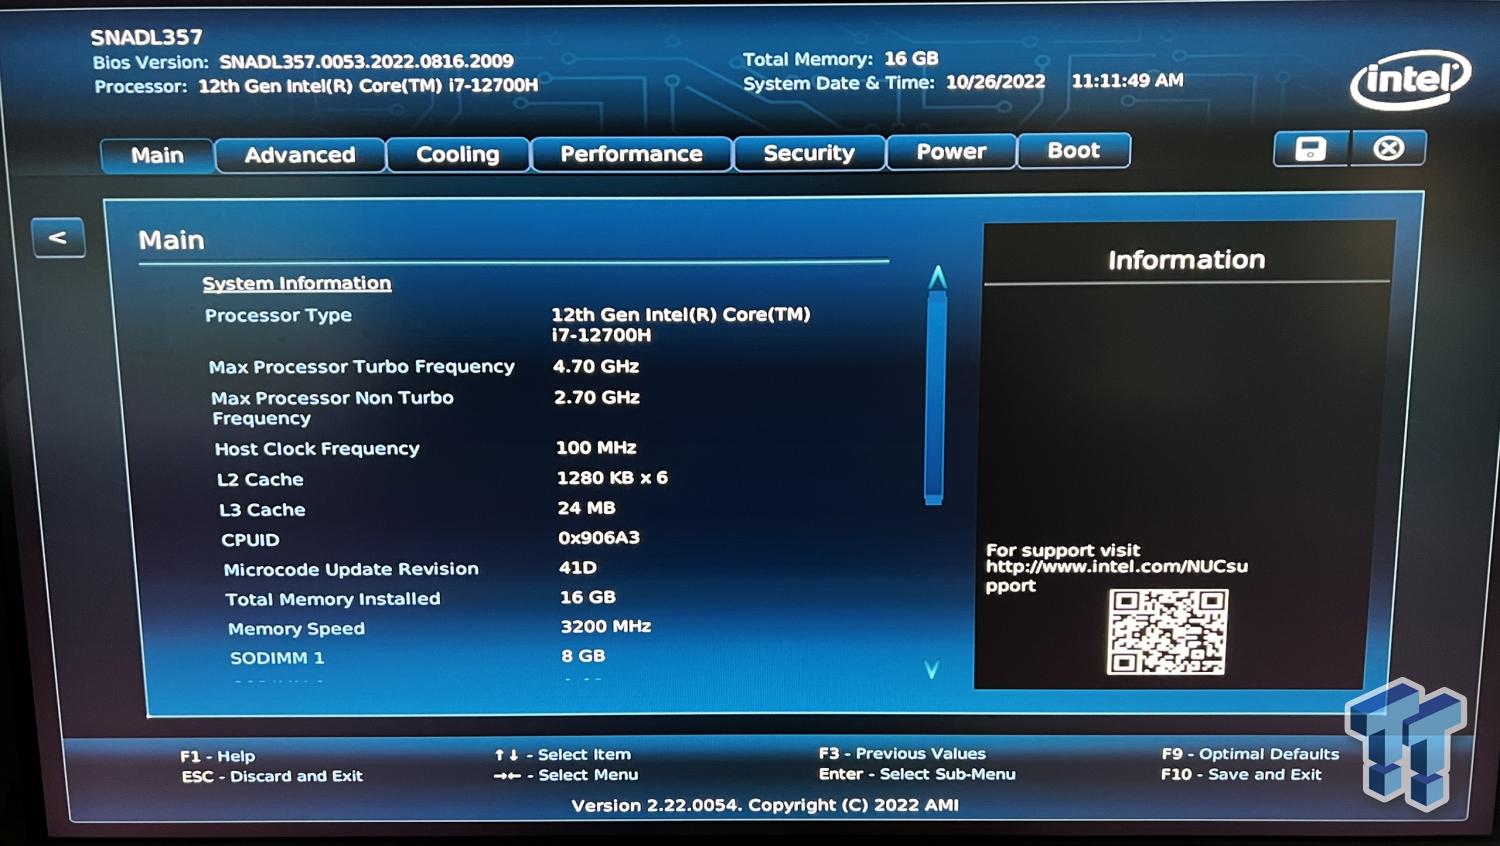Click the 1280 KB x 6 value

[x=612, y=477]
